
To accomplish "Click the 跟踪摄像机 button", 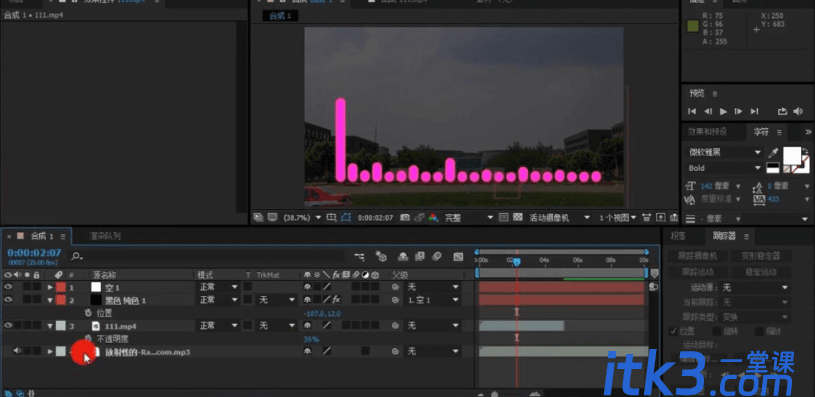I will [x=698, y=256].
